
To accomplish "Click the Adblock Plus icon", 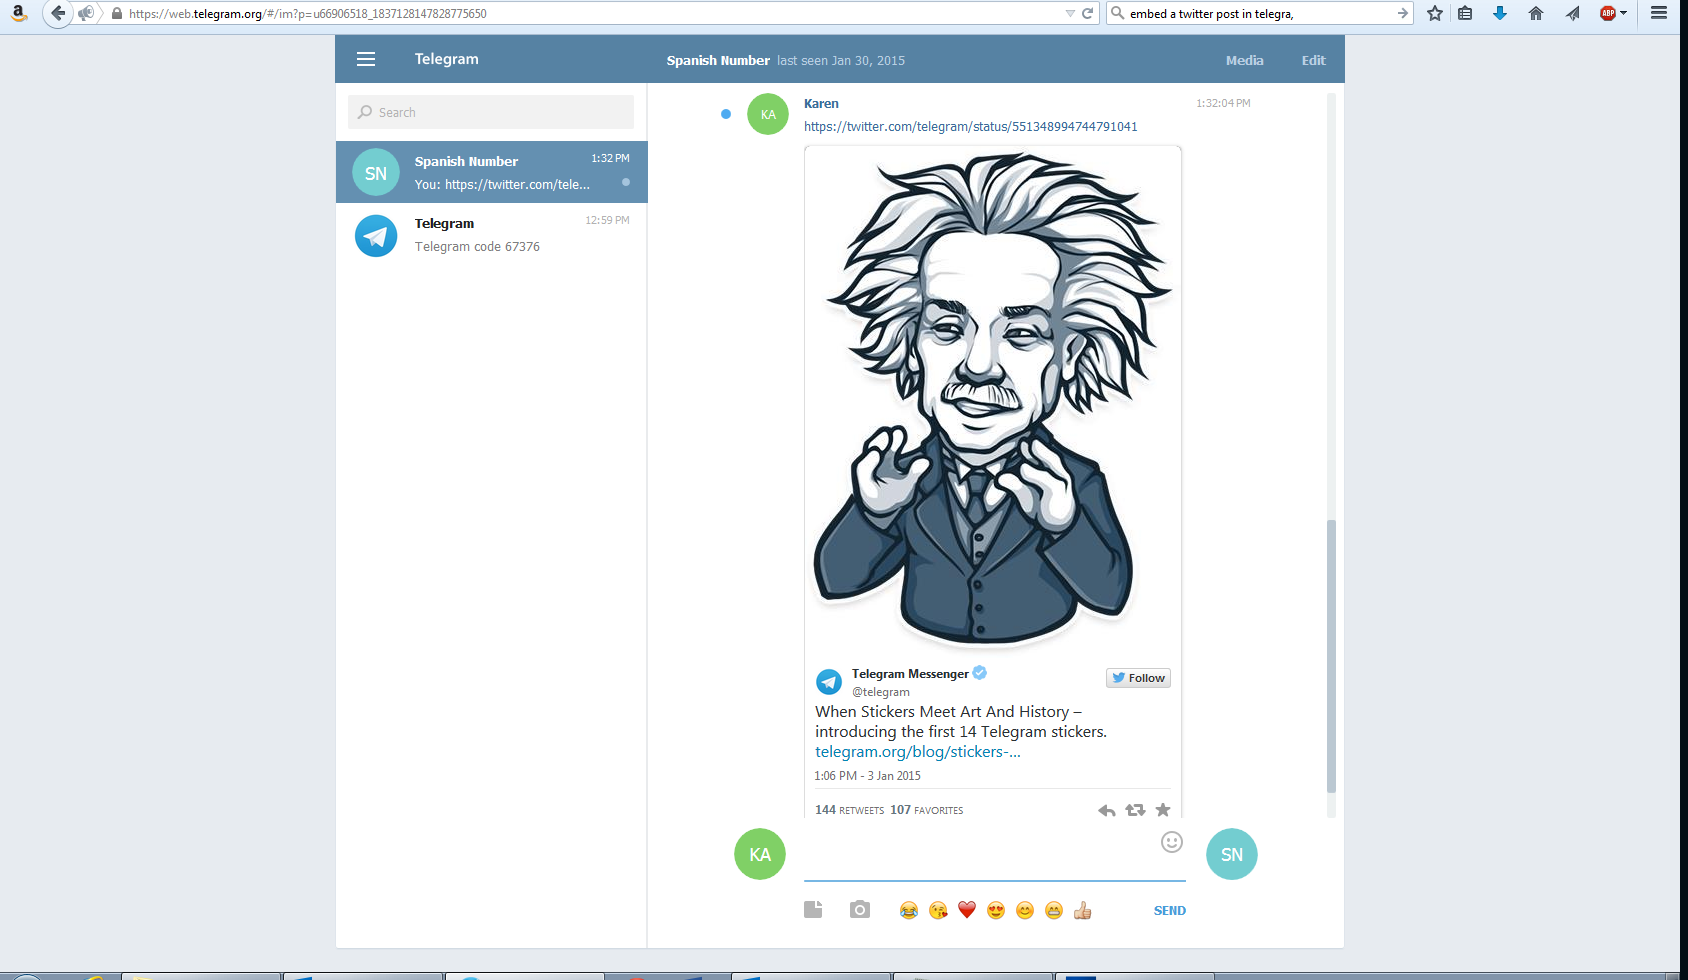I will [x=1608, y=13].
